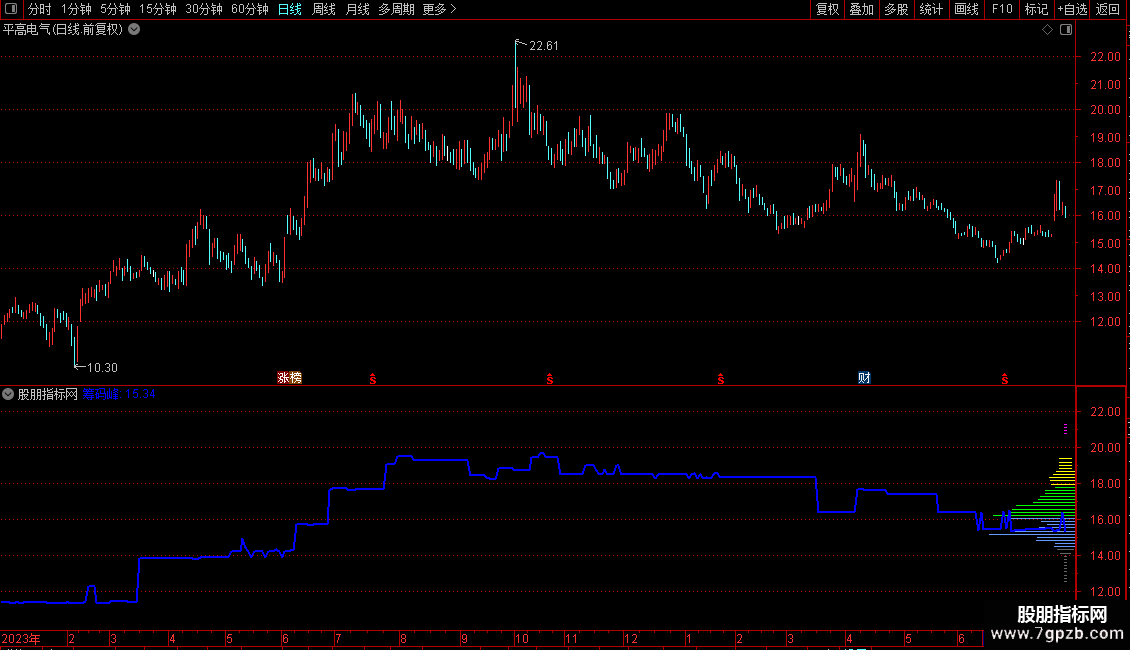This screenshot has width=1130, height=650.
Task: Click the first red $ dividend marker near July
Action: point(373,379)
